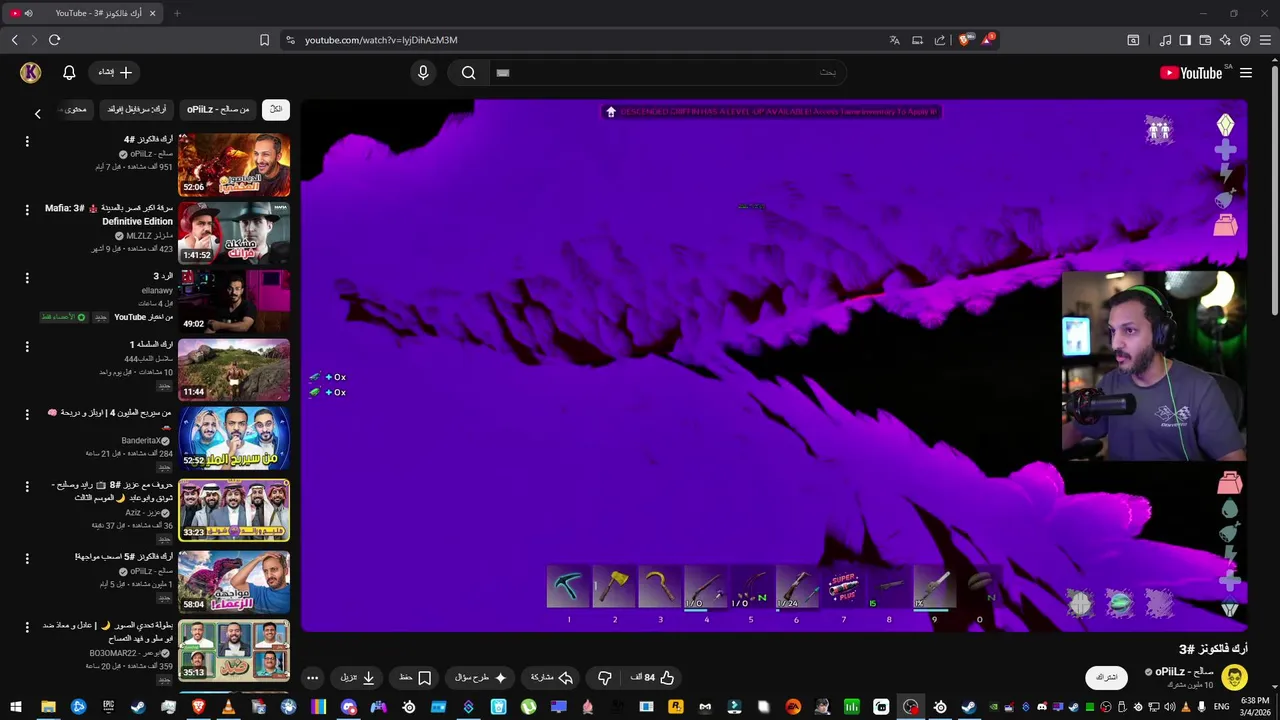Go back in browser history
1280x720 pixels.
[x=14, y=40]
